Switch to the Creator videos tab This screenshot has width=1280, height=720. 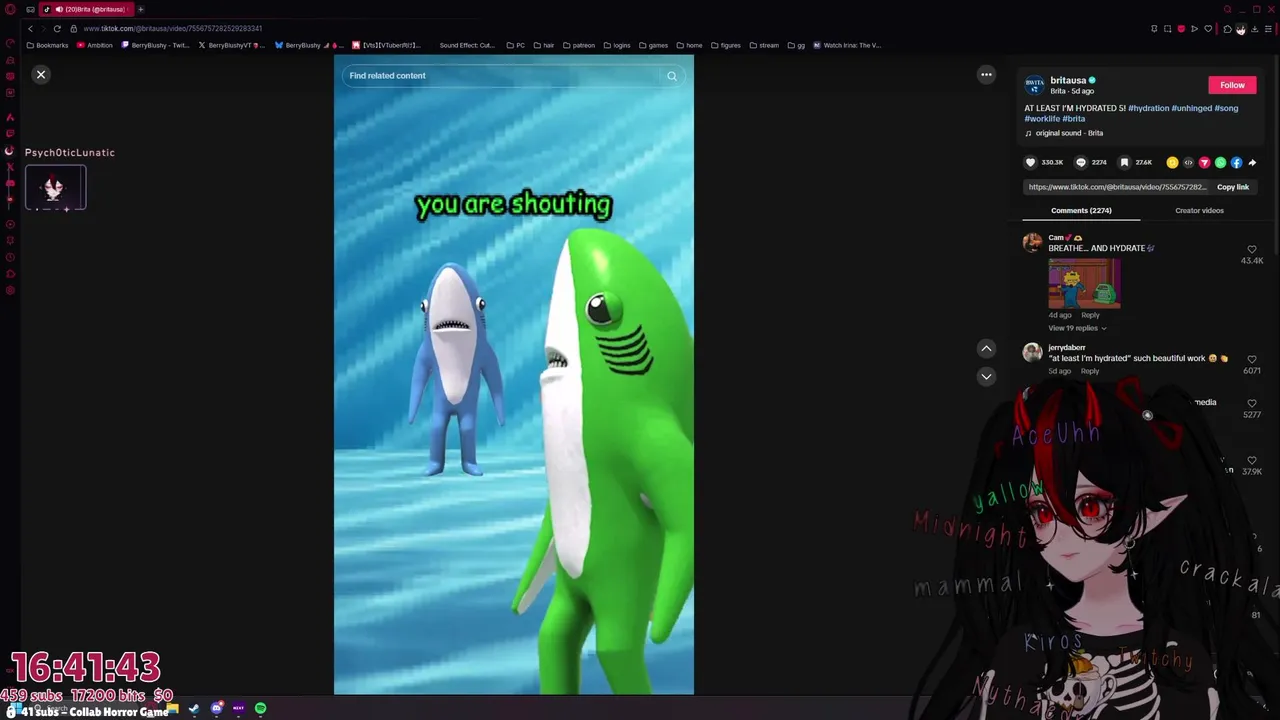click(1199, 211)
